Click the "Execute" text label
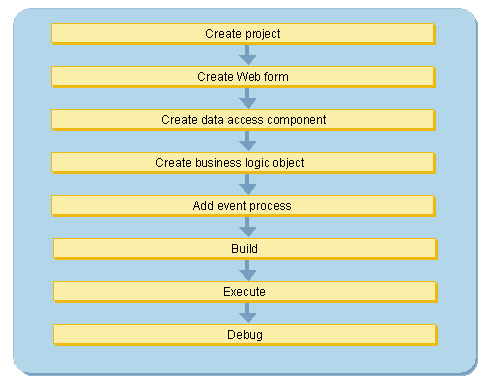The width and height of the screenshot is (498, 385). [x=244, y=292]
